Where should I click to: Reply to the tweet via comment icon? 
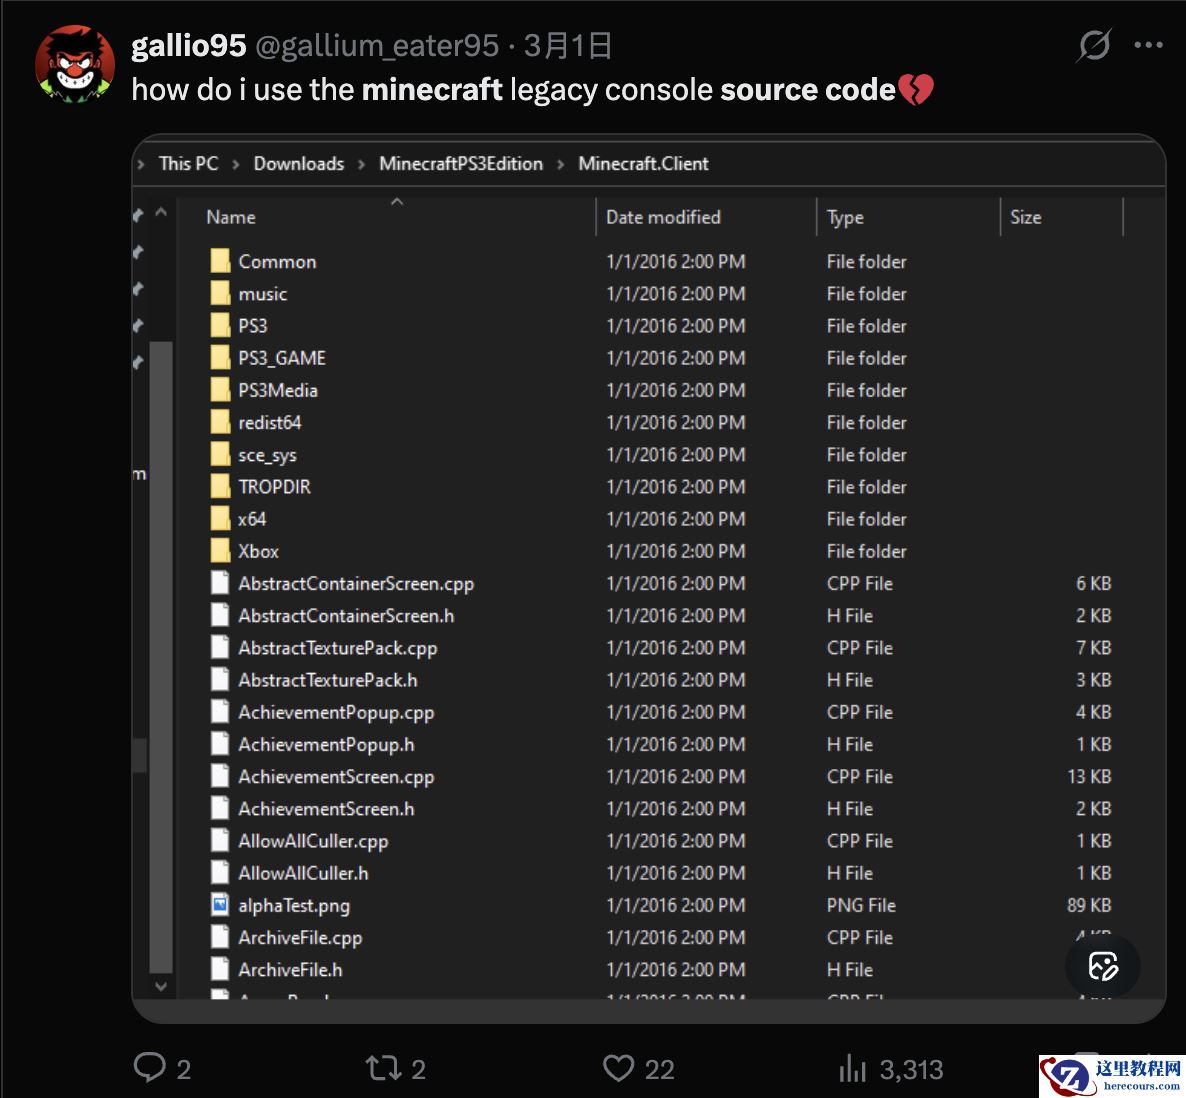(150, 1068)
